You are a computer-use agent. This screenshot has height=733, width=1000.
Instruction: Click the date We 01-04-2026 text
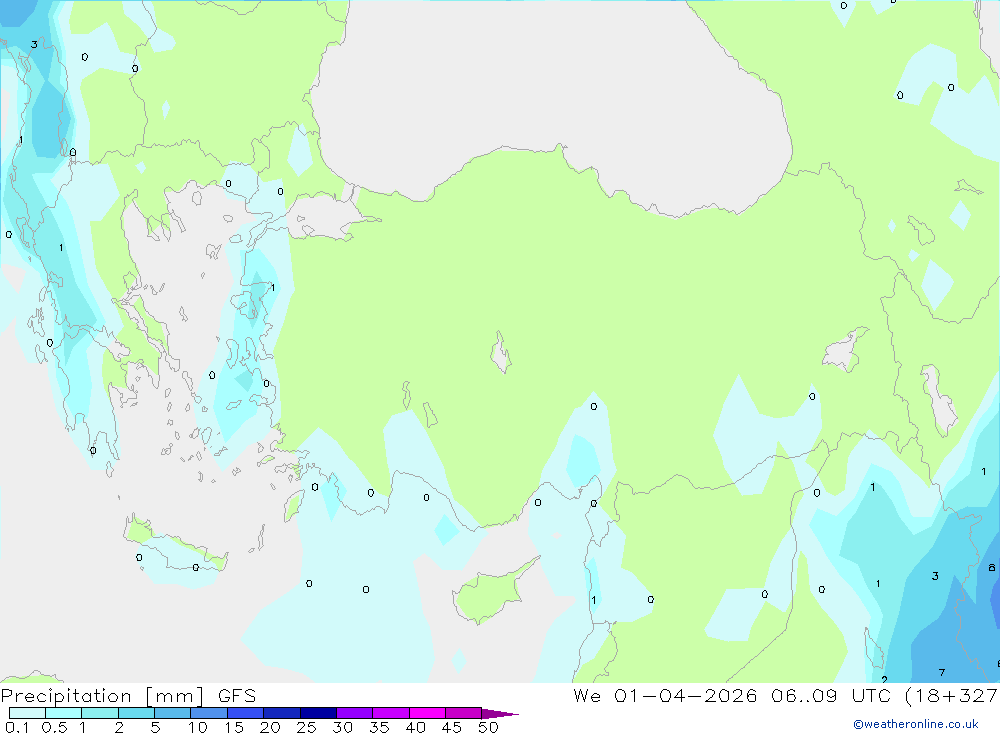[x=665, y=696]
